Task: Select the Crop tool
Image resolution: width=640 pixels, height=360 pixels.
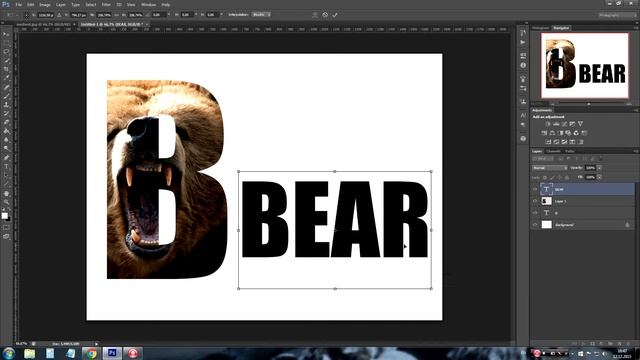Action: click(6, 69)
